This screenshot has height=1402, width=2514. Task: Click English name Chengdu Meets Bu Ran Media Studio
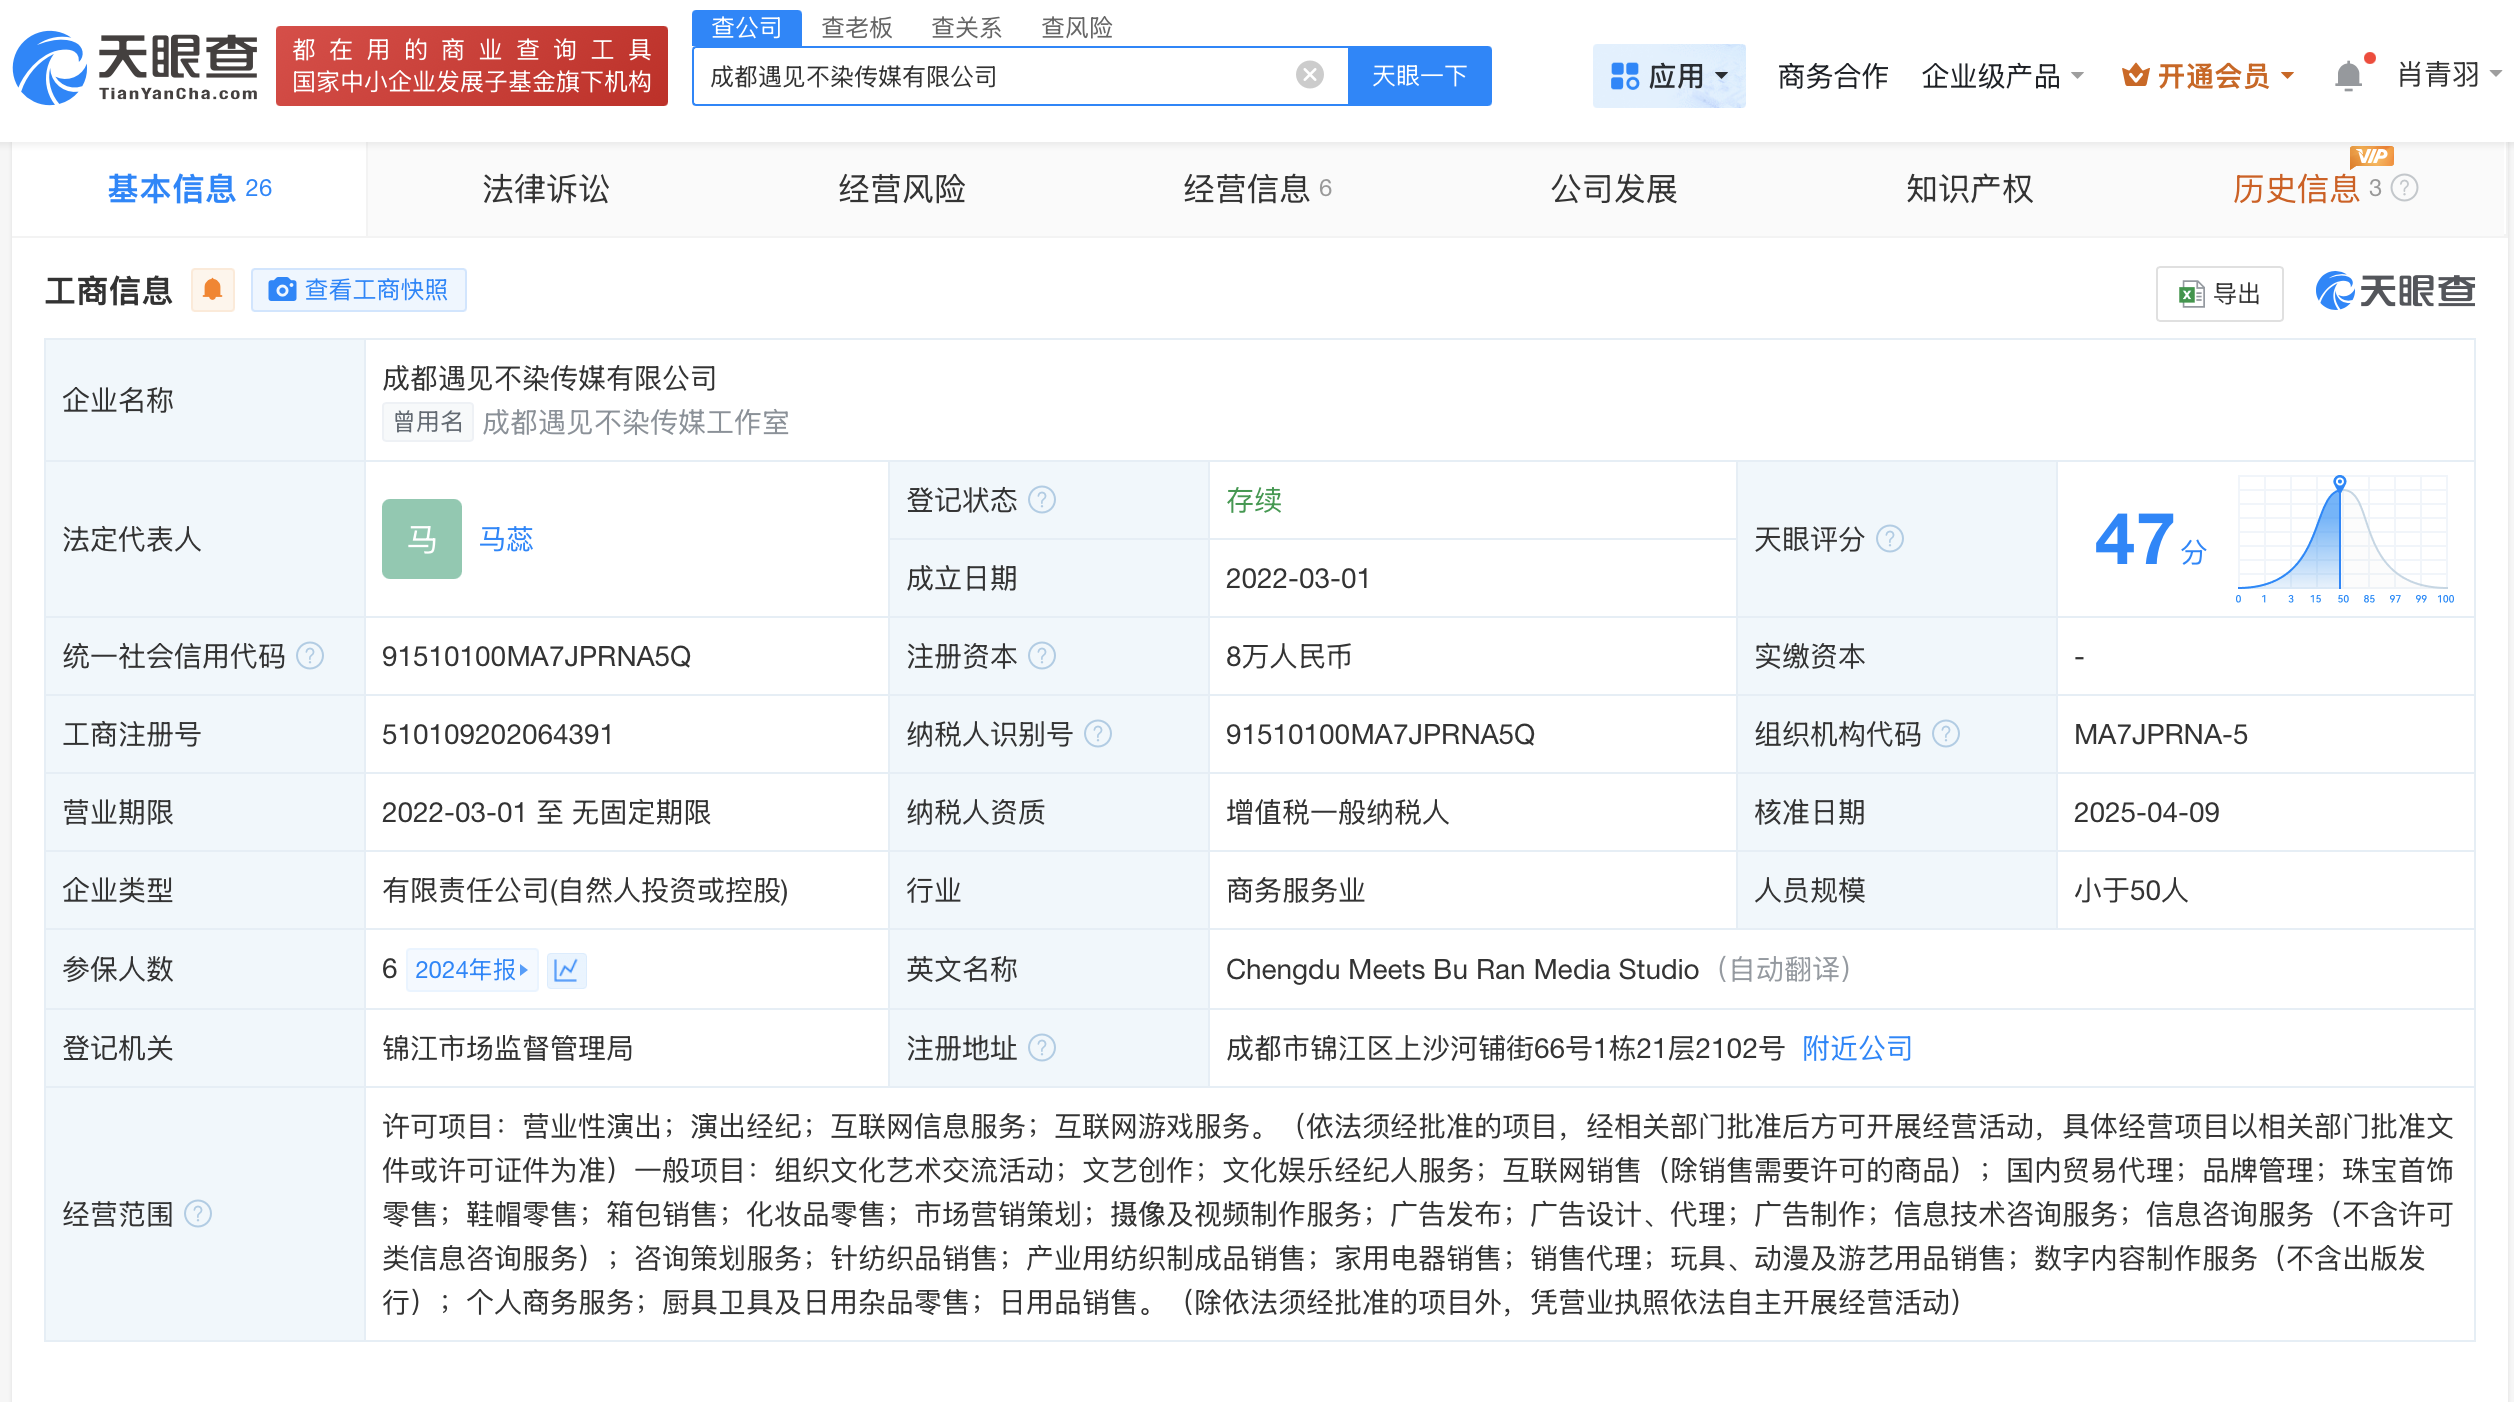[1462, 969]
